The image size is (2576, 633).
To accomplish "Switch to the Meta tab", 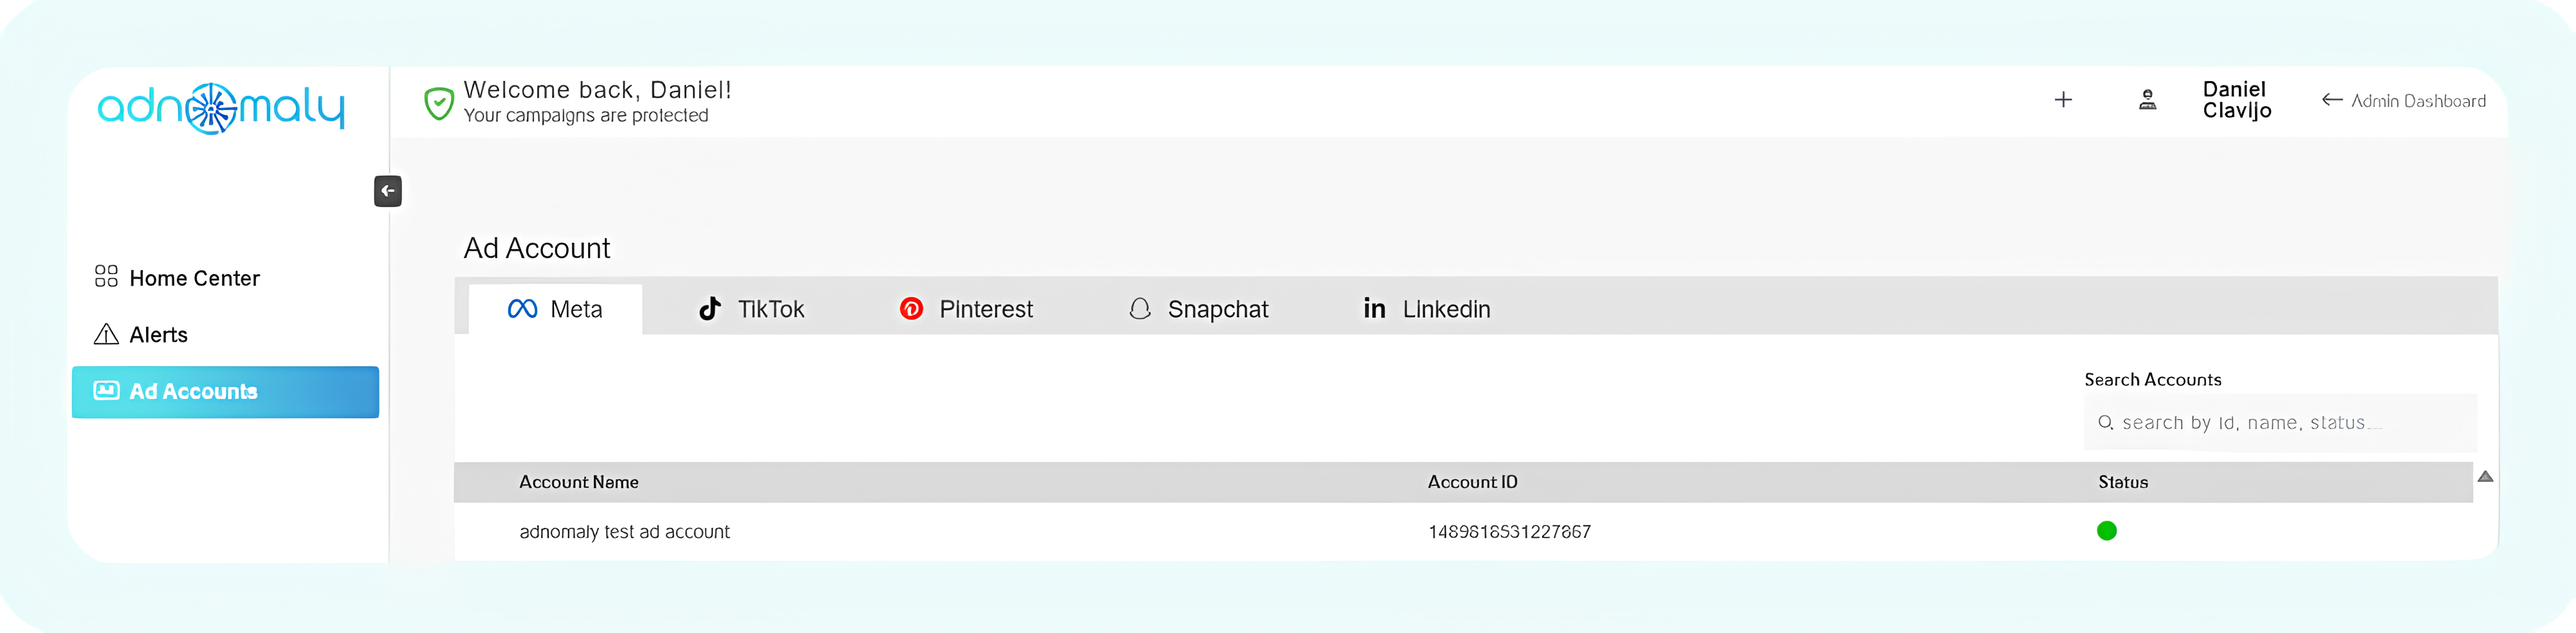I will 556,310.
